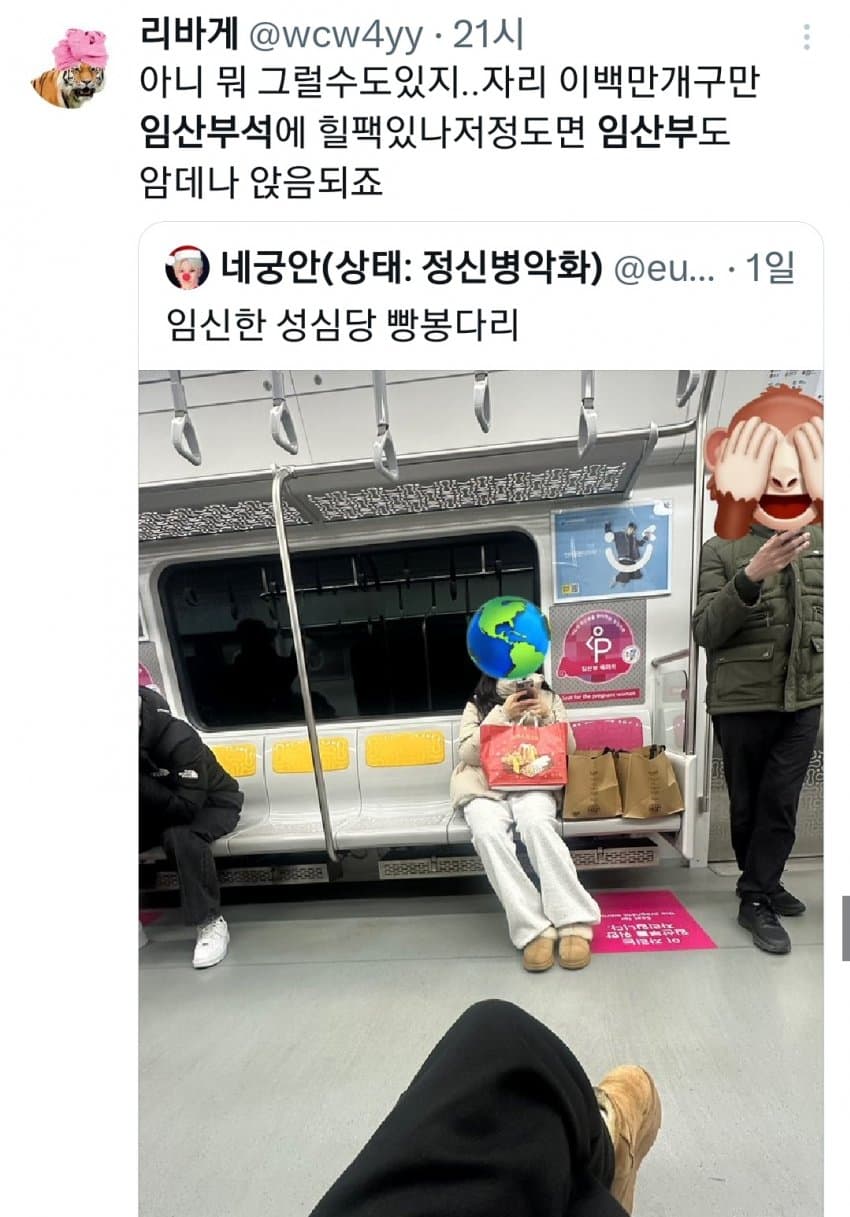This screenshot has height=1217, width=850.
Task: Click the red Sungsimdang shopping bag in photo
Action: point(523,755)
